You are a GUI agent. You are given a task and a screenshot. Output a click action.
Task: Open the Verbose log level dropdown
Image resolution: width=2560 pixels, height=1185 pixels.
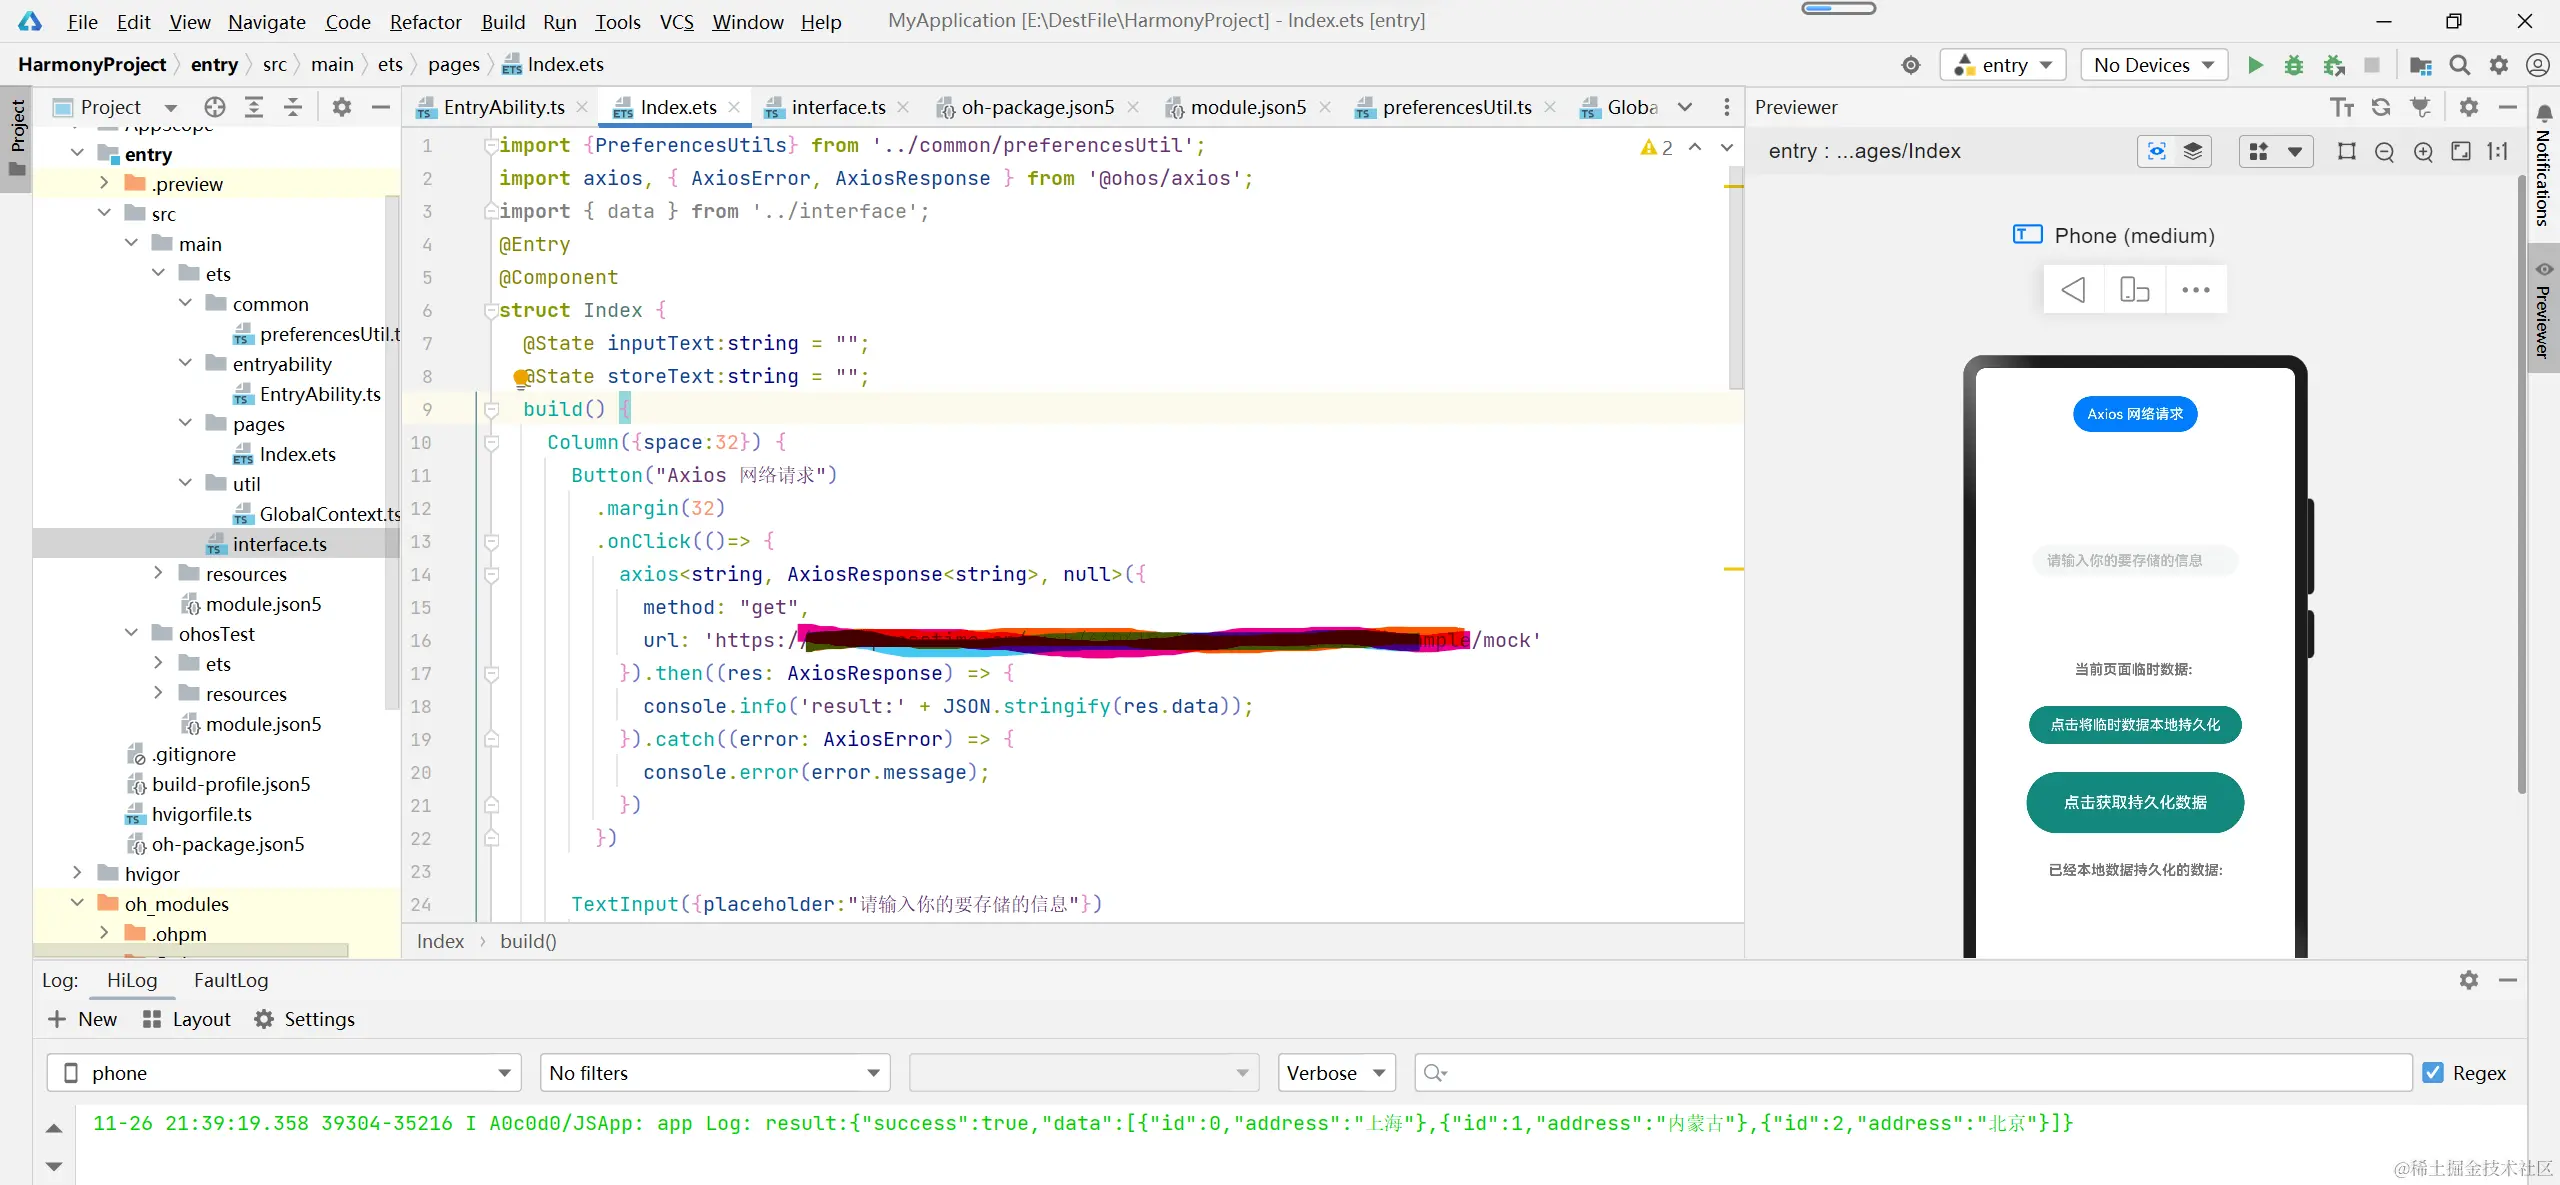pyautogui.click(x=1335, y=1073)
